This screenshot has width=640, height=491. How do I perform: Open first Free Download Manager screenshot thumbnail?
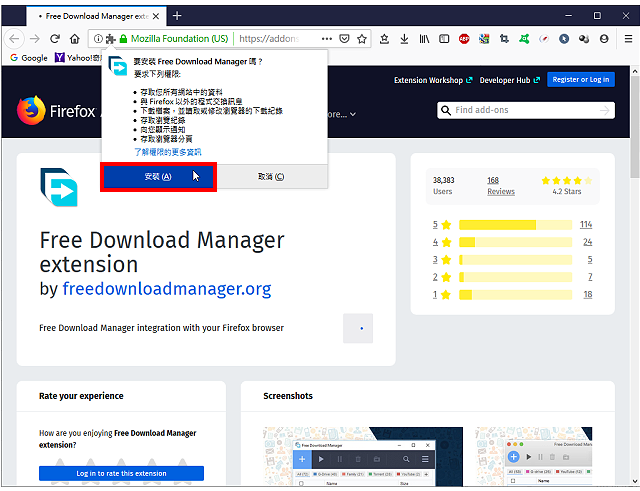pos(363,456)
